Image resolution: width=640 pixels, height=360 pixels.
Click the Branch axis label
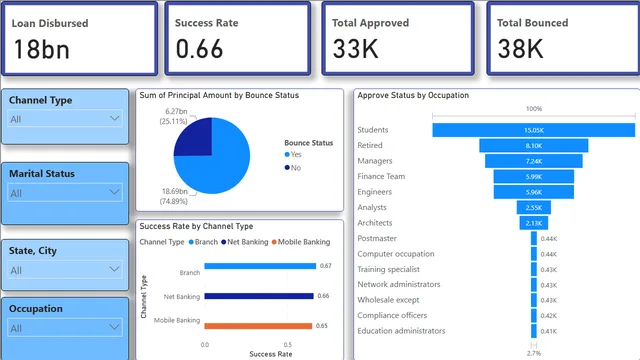point(190,273)
